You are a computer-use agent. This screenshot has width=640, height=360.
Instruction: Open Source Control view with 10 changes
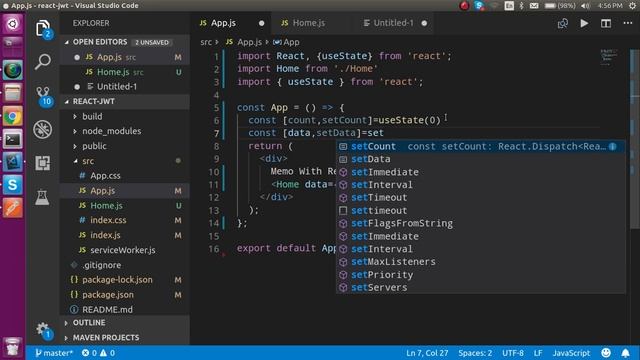pyautogui.click(x=43, y=96)
